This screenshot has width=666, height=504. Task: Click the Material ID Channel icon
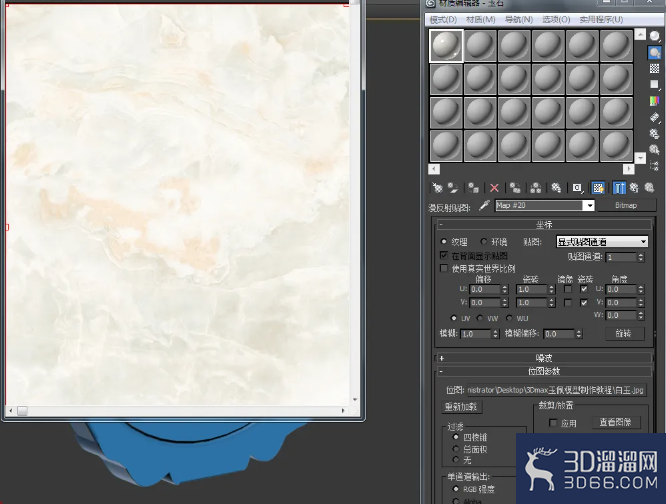(x=577, y=188)
